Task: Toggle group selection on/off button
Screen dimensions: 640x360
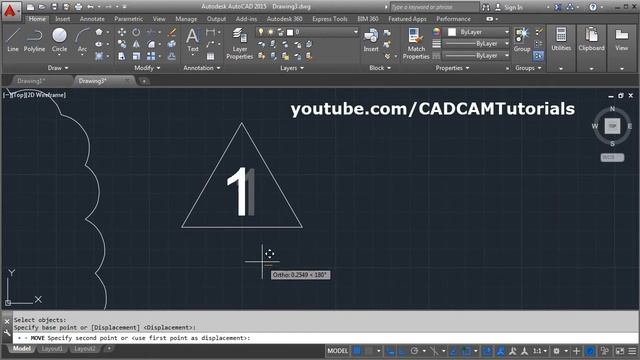Action: point(538,56)
